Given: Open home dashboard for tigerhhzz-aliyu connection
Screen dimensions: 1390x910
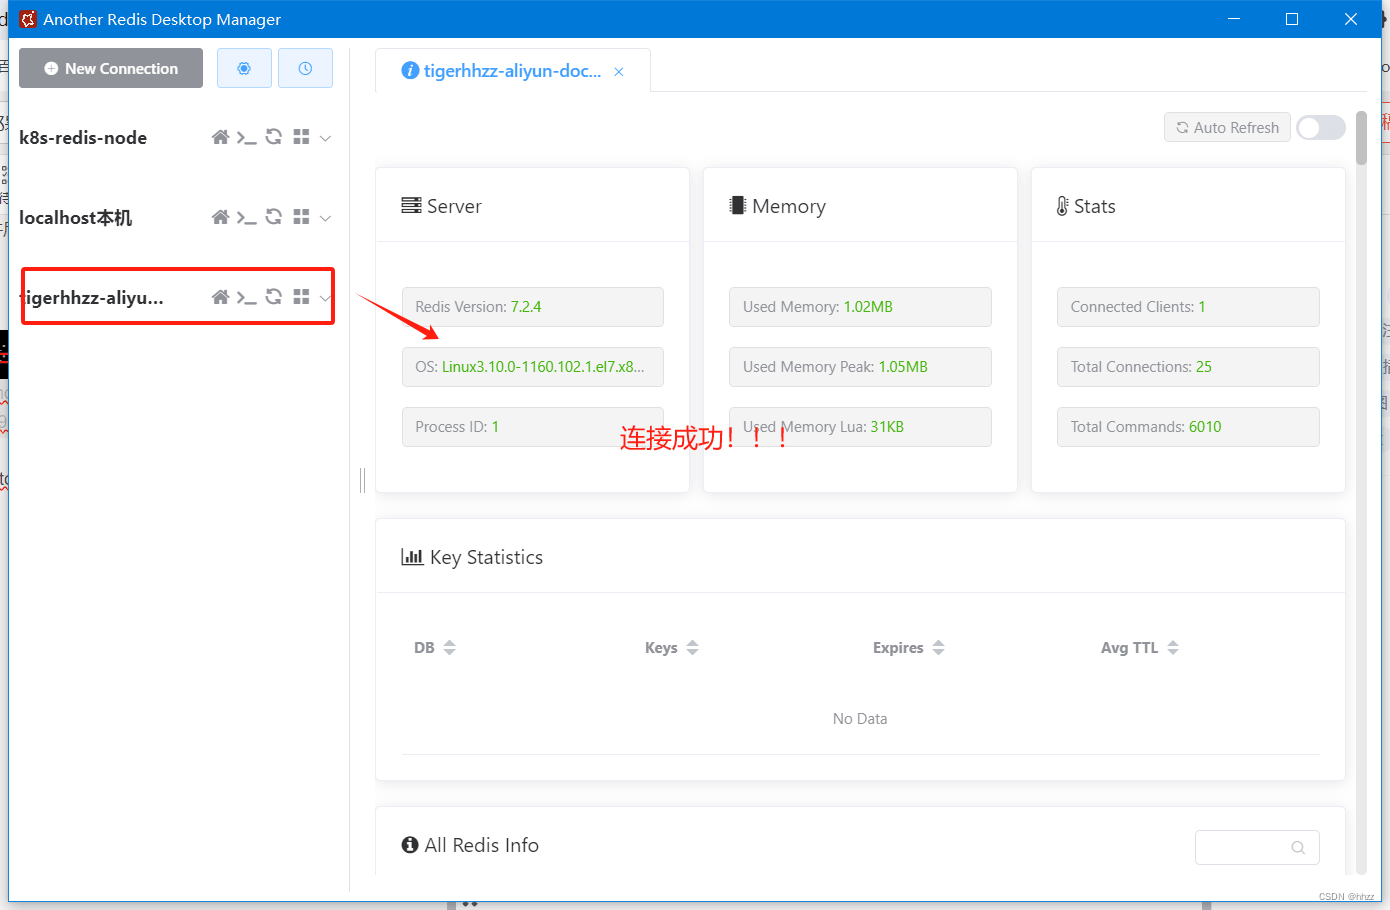Looking at the screenshot, I should click(220, 297).
